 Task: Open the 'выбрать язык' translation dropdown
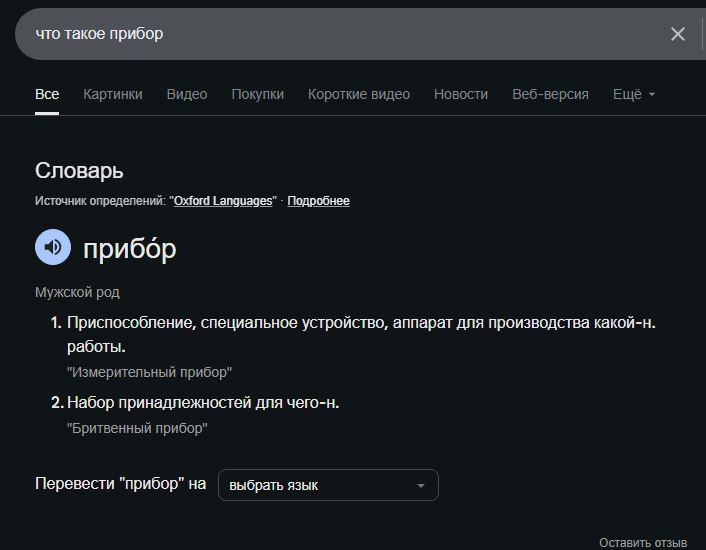pos(328,485)
